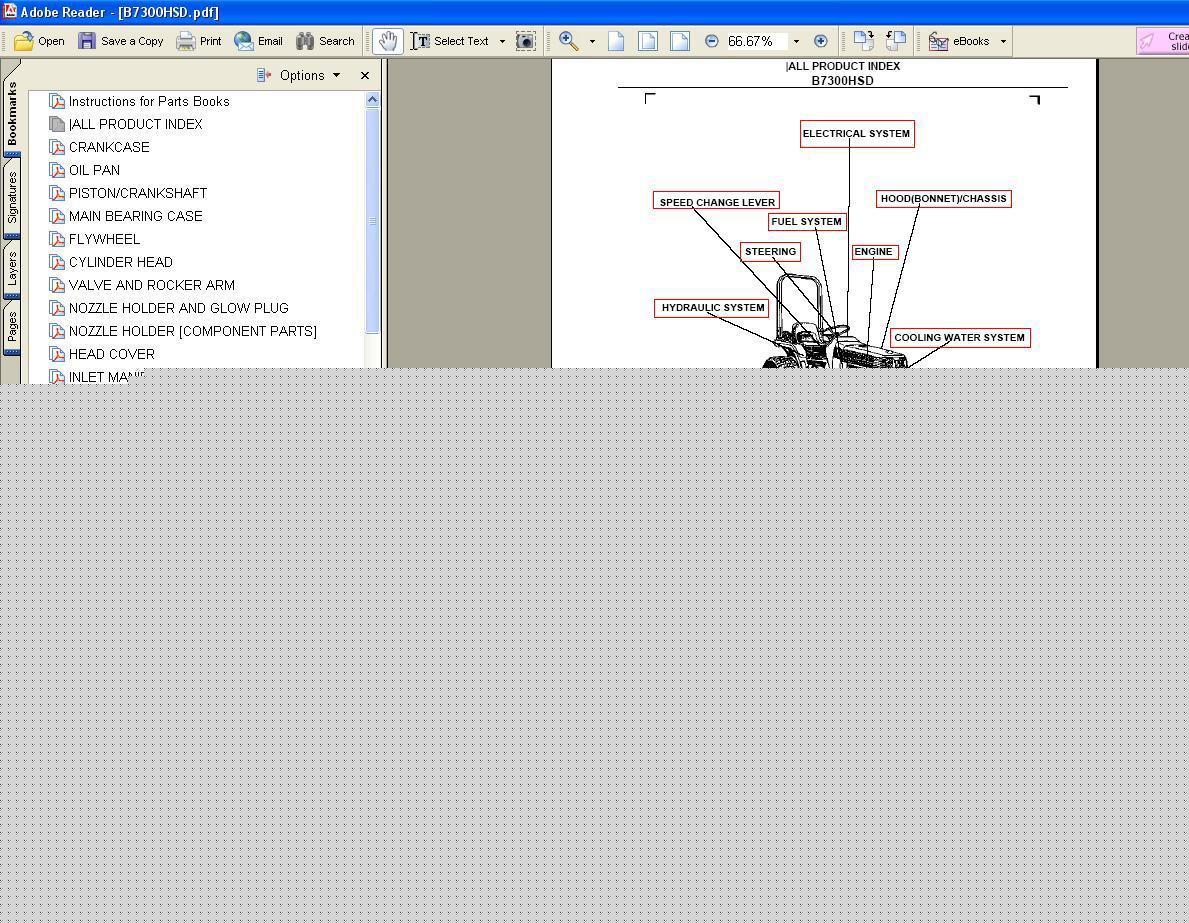1189x923 pixels.
Task: Choose the Zoom In magnifier tool
Action: tap(569, 41)
